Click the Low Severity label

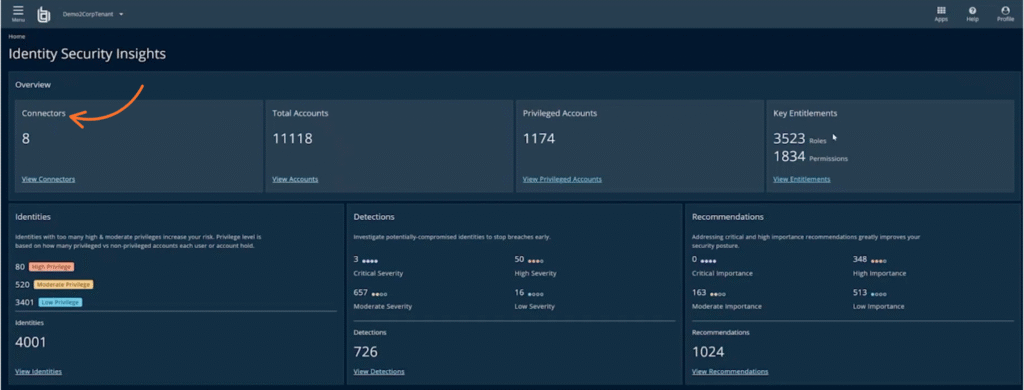click(x=534, y=306)
